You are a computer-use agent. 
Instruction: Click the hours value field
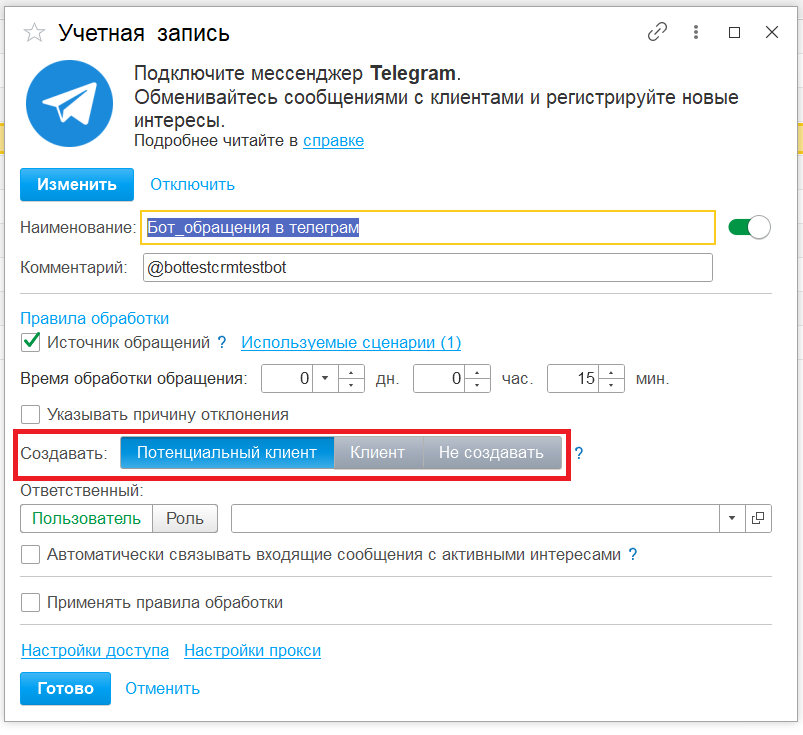point(439,379)
